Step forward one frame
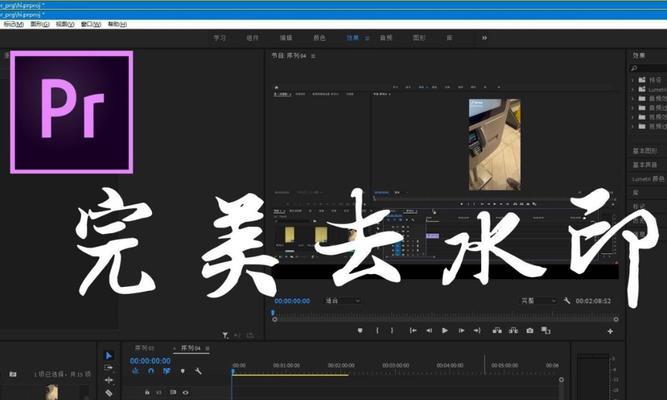The width and height of the screenshot is (667, 400). [461, 331]
